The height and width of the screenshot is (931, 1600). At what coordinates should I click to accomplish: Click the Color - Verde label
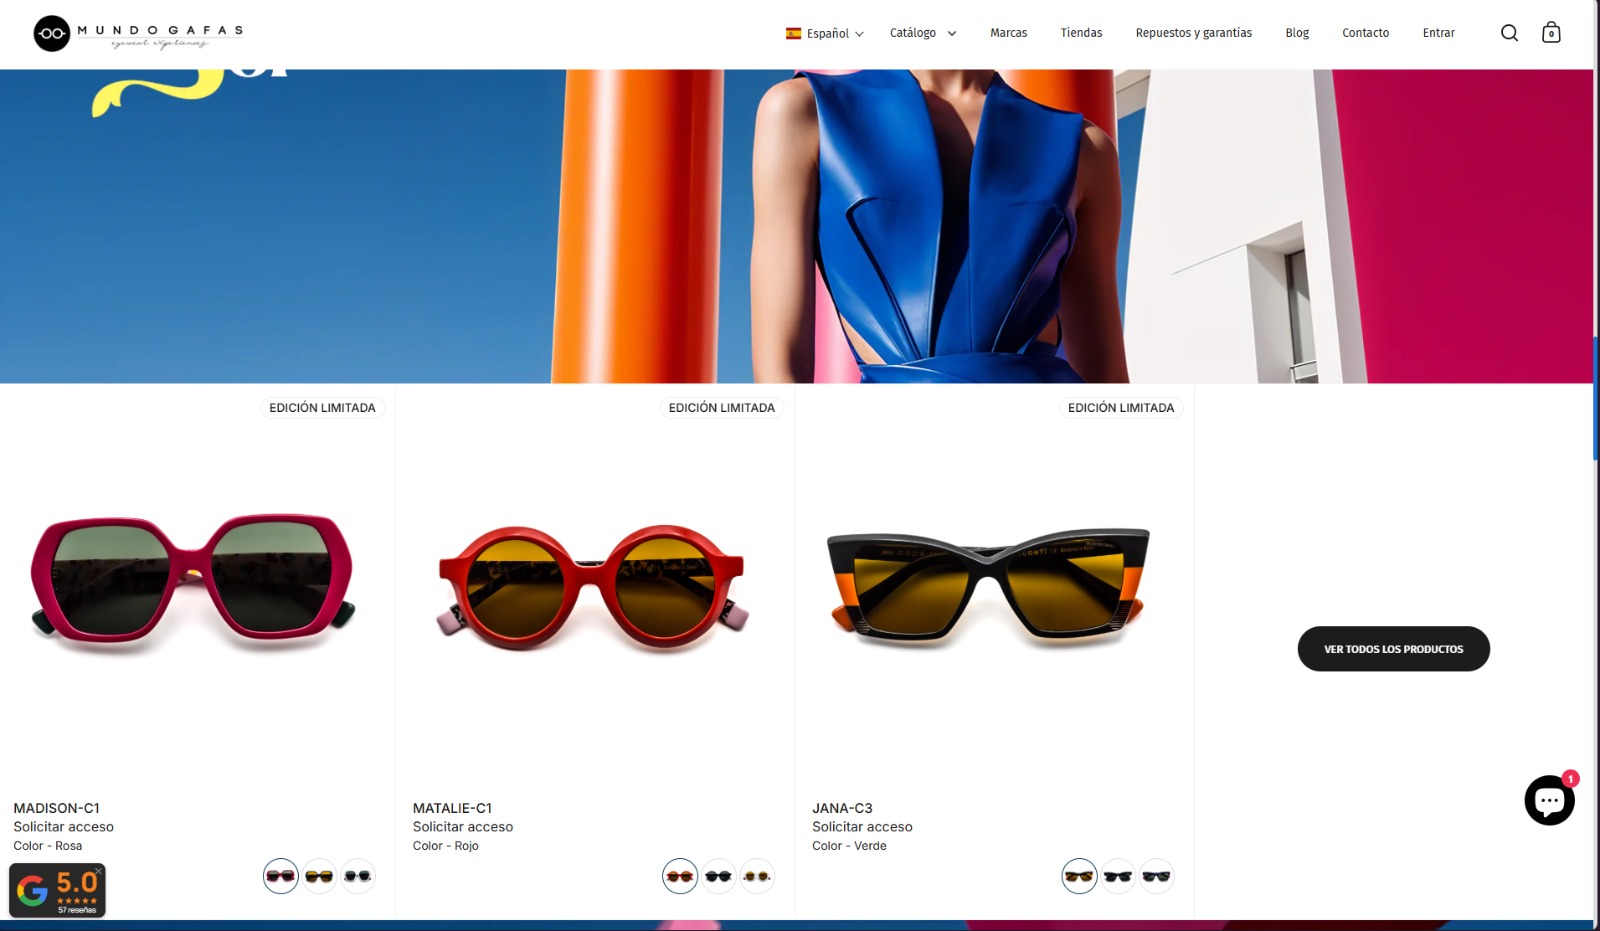pyautogui.click(x=849, y=846)
